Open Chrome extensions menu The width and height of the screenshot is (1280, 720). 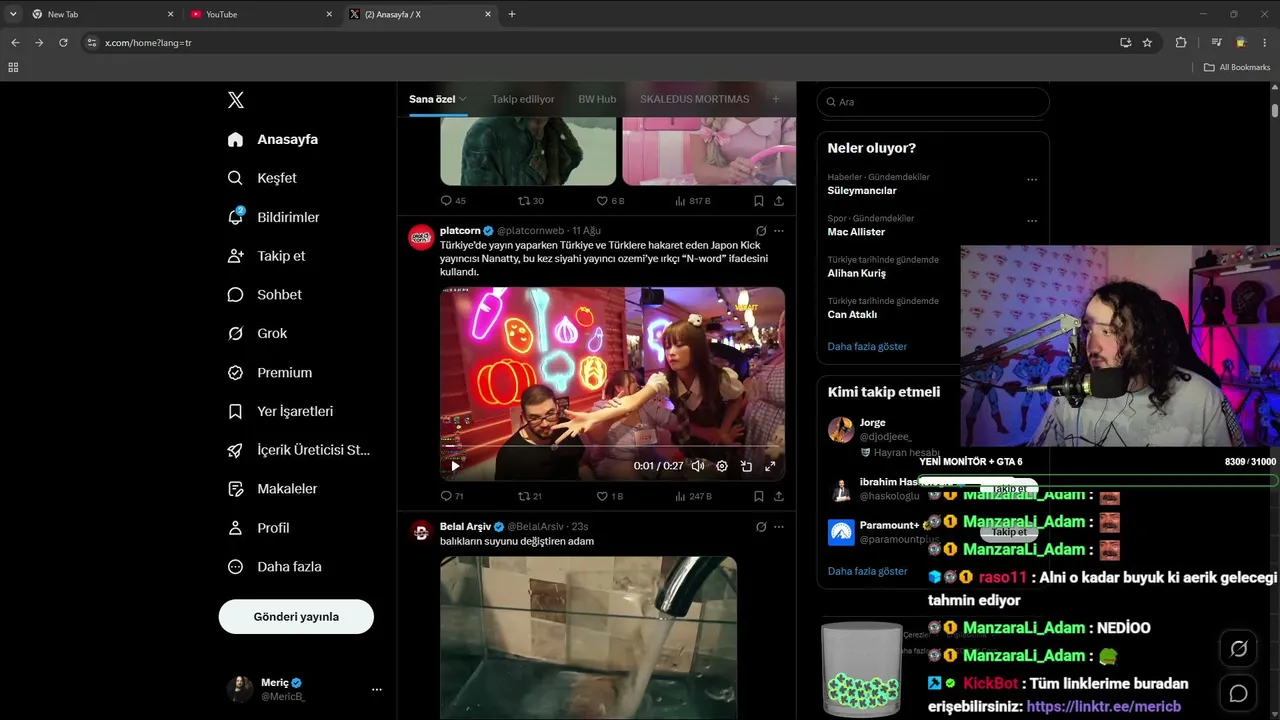tap(1181, 43)
